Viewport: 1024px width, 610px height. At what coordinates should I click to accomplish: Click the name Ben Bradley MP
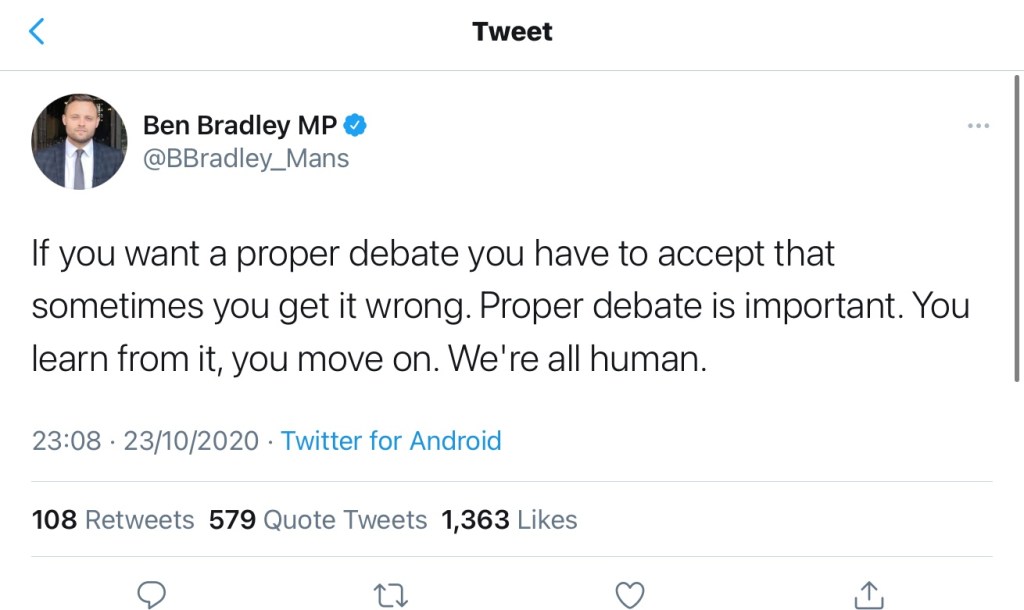(240, 125)
